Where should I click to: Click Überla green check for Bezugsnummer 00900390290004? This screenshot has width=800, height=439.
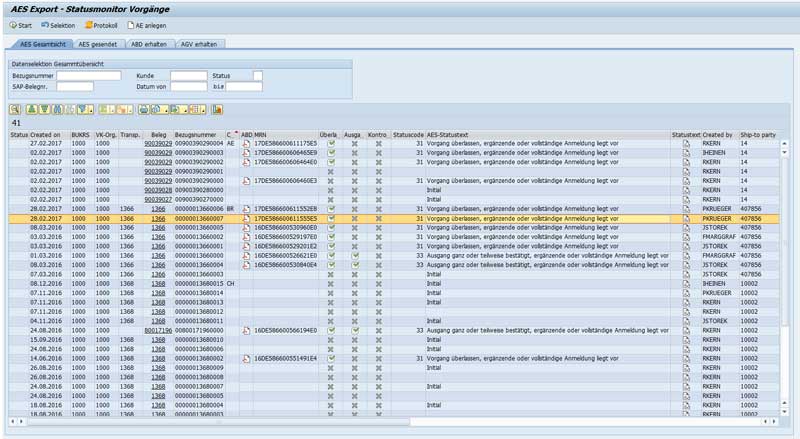point(331,143)
